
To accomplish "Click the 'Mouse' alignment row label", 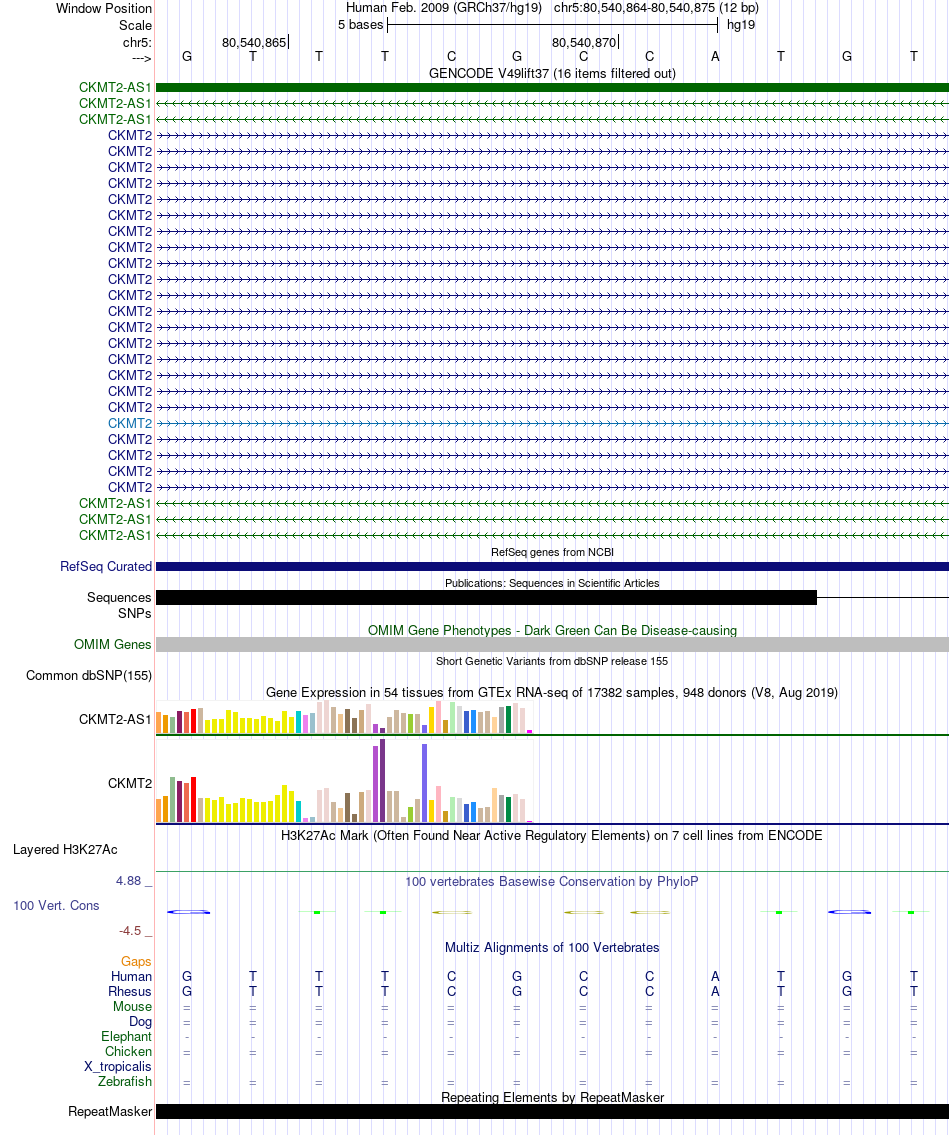I will click(133, 1007).
